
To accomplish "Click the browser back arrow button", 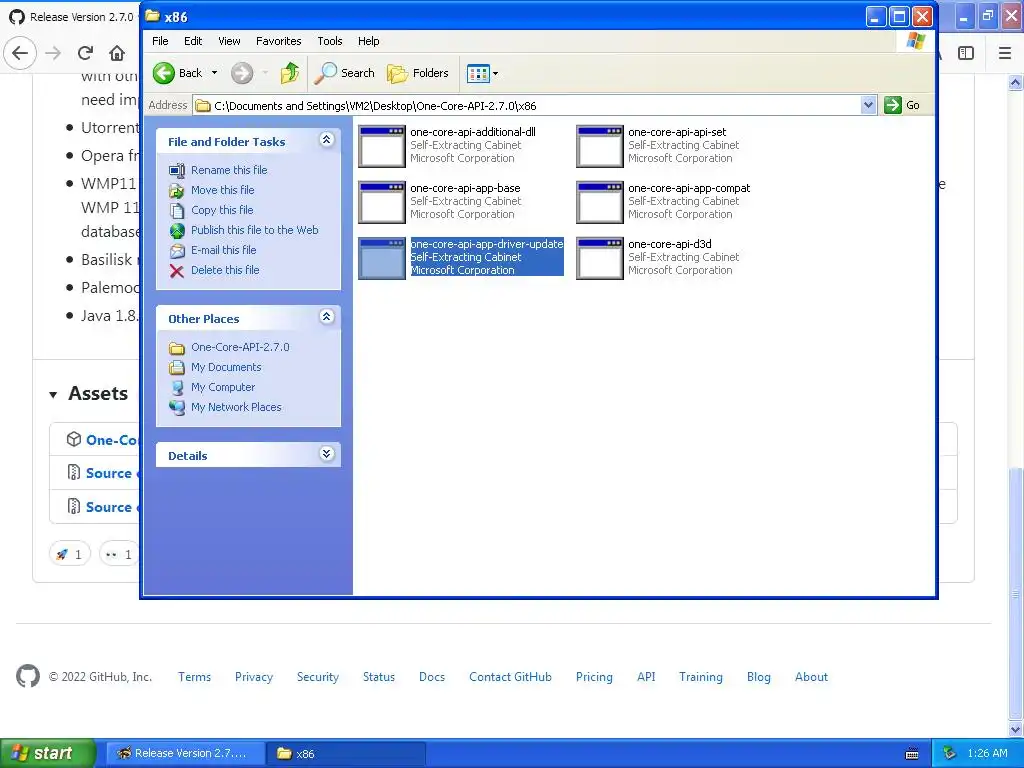I will pyautogui.click(x=20, y=53).
